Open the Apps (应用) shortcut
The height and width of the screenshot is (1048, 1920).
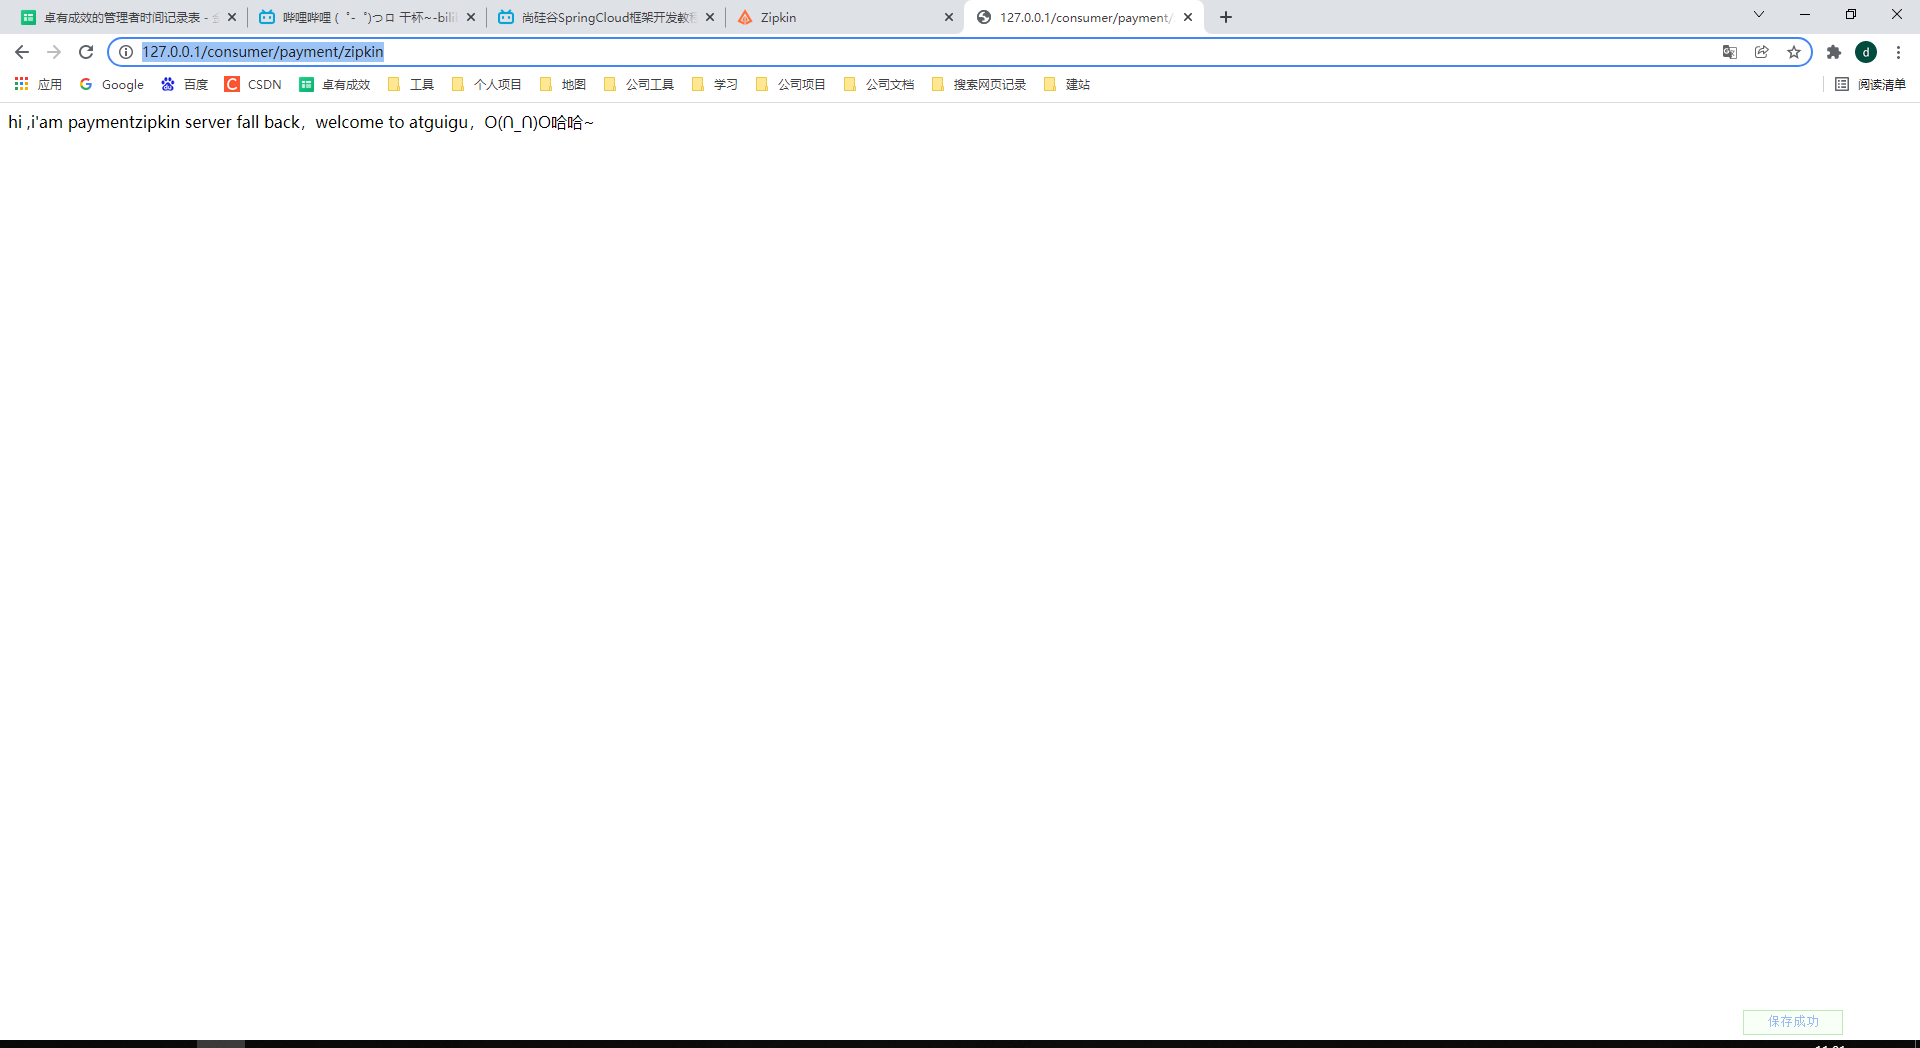pos(38,84)
